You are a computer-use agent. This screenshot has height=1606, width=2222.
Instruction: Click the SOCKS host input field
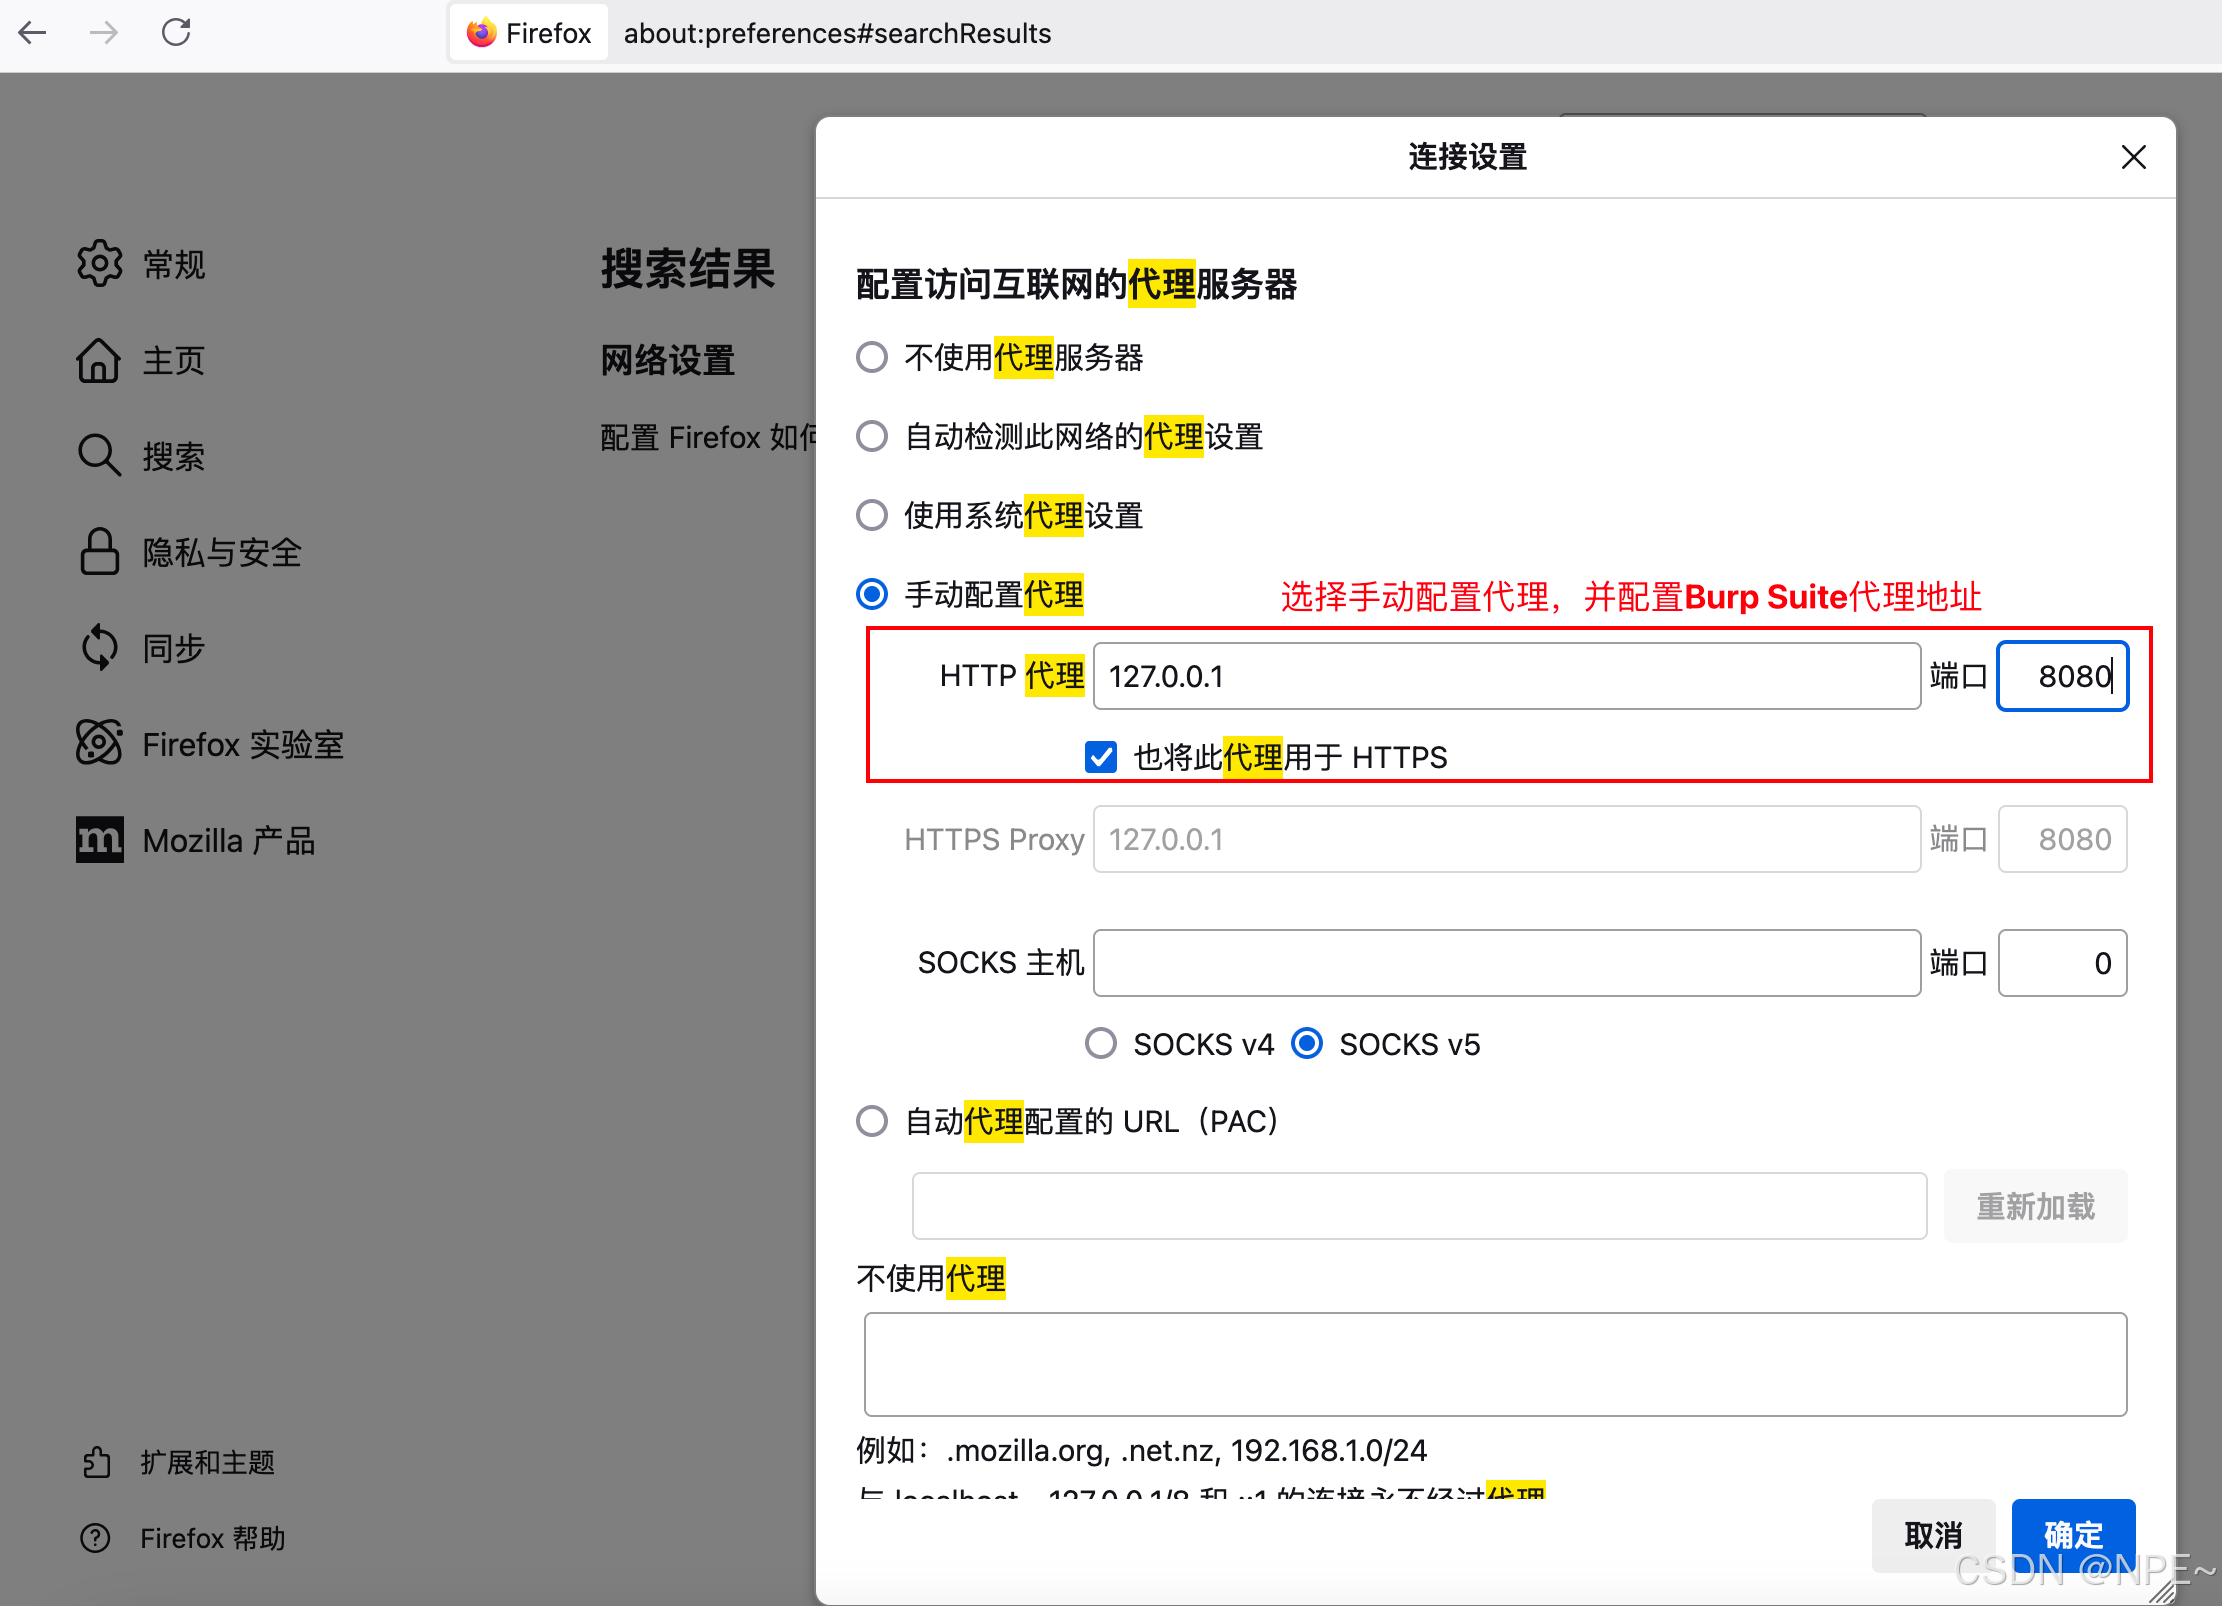[1506, 963]
